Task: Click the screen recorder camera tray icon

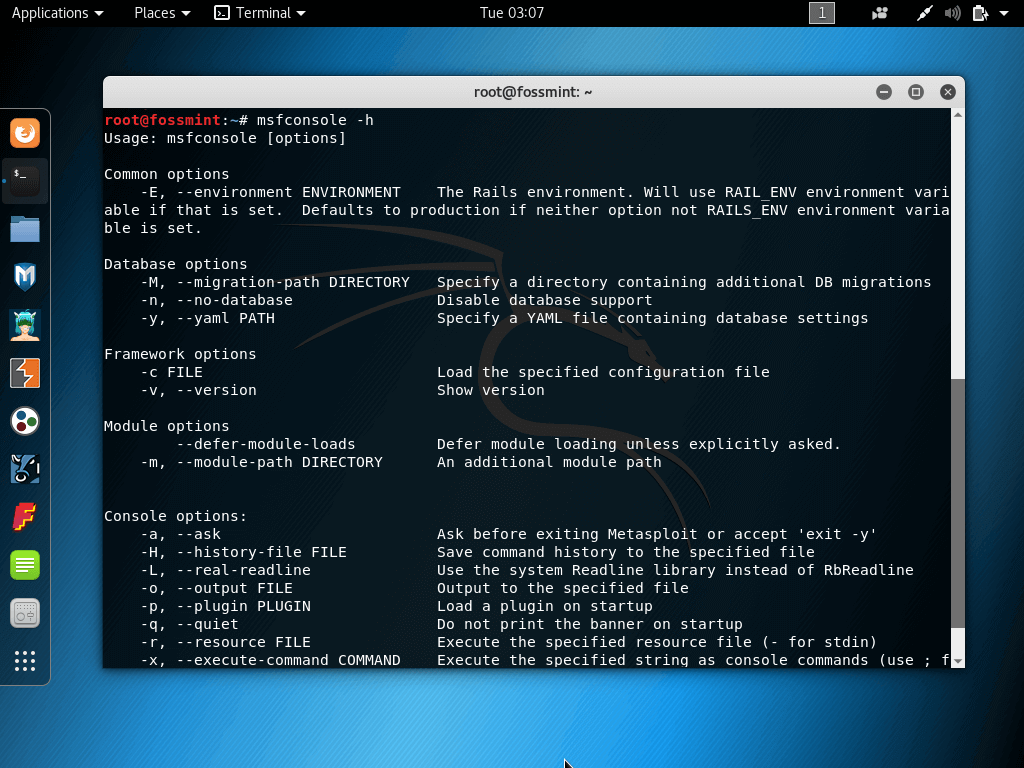Action: (880, 13)
